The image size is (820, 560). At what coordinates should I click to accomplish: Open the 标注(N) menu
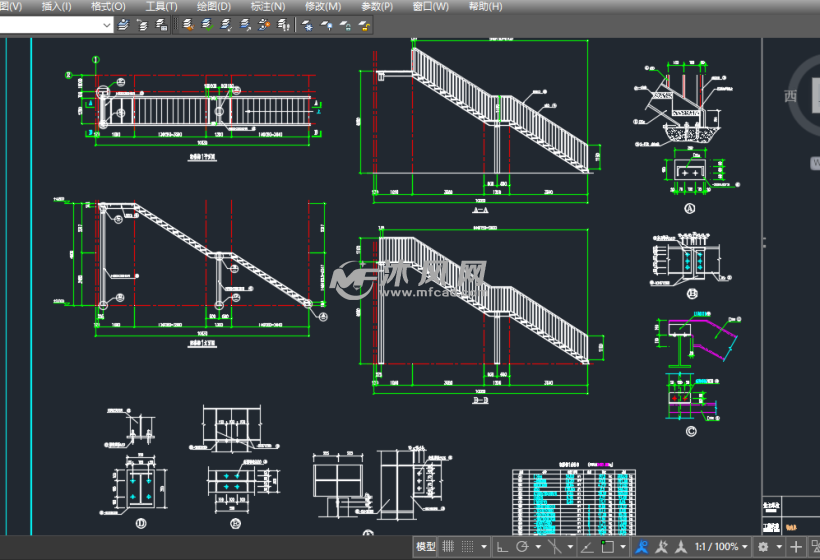tap(267, 6)
